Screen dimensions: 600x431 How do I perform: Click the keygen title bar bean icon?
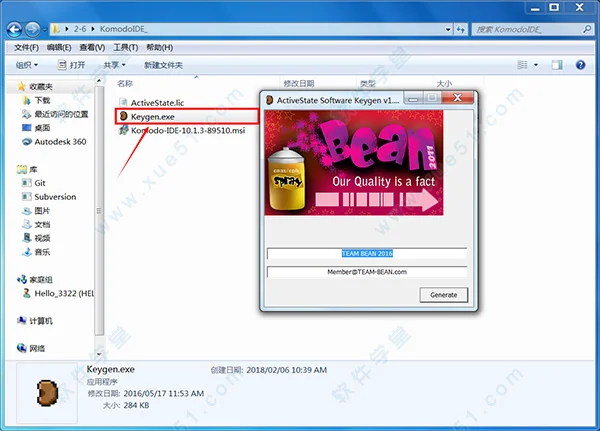coord(269,100)
